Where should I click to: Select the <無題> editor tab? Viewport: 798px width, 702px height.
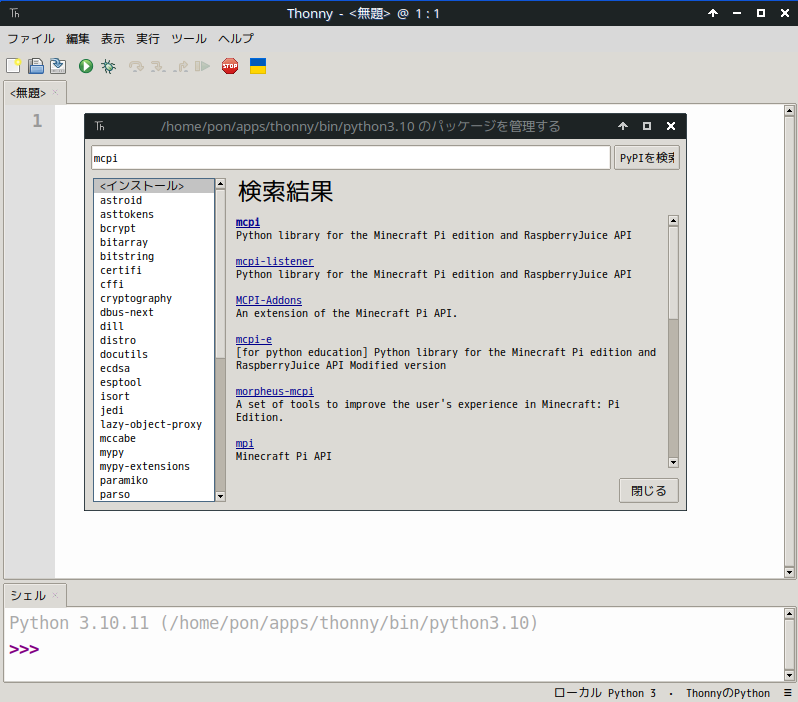(x=28, y=93)
